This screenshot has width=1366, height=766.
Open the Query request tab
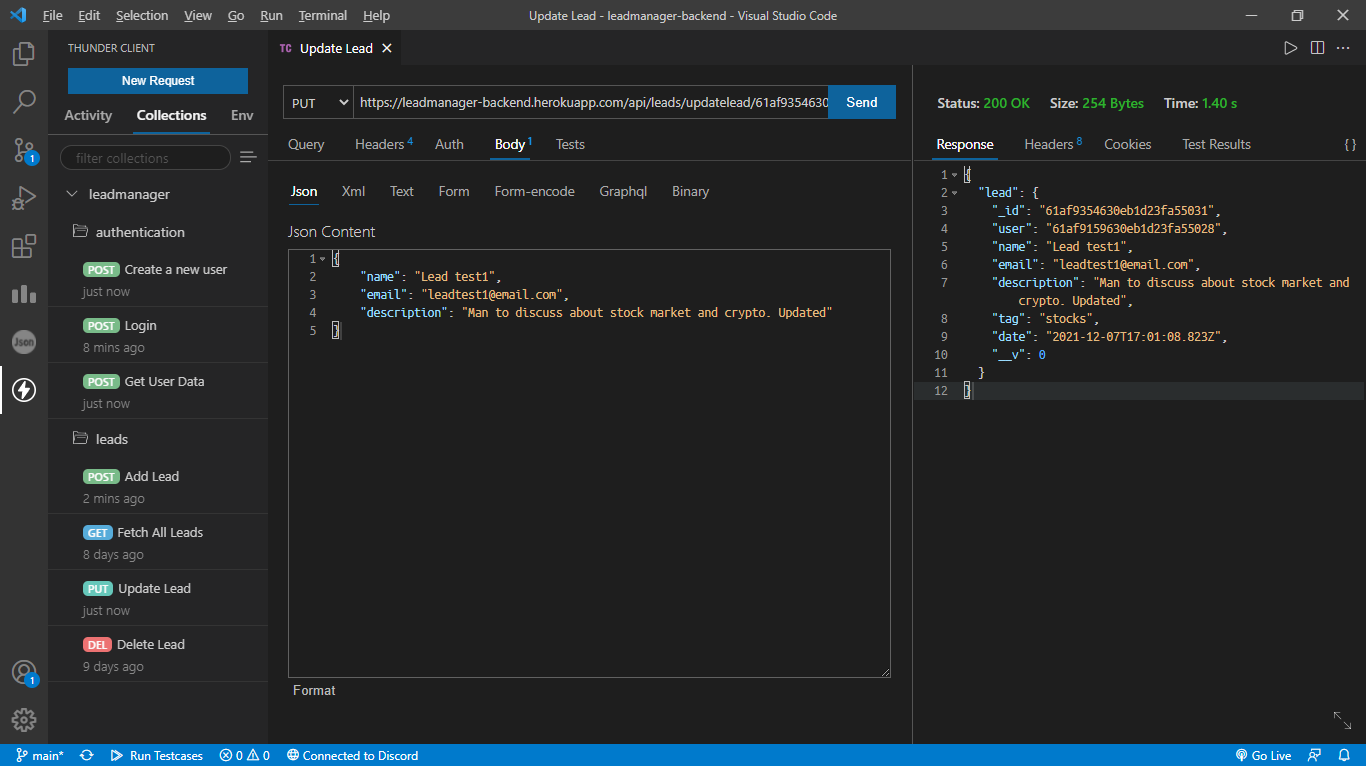tap(306, 144)
